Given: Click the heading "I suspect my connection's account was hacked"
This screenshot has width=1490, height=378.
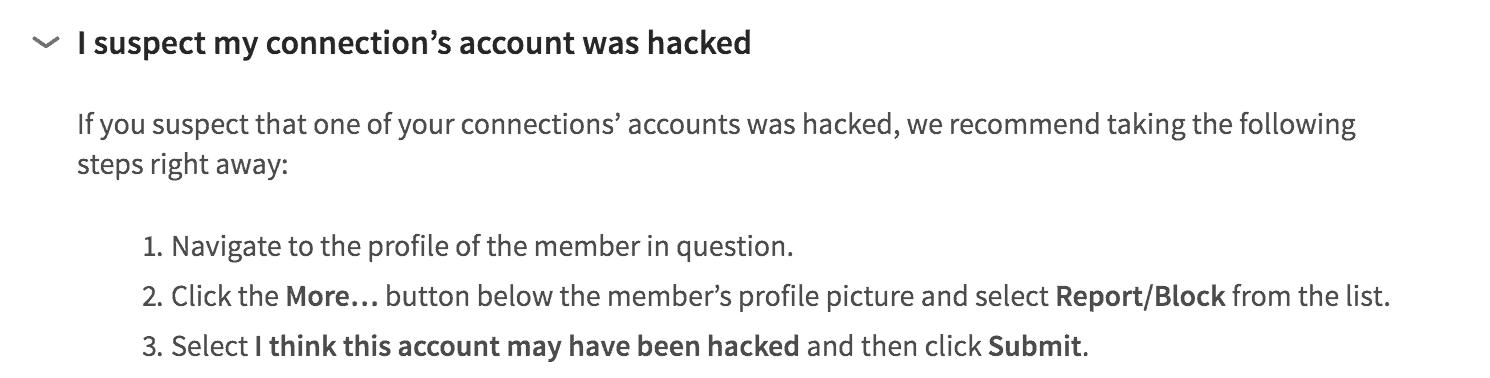Looking at the screenshot, I should click(414, 43).
